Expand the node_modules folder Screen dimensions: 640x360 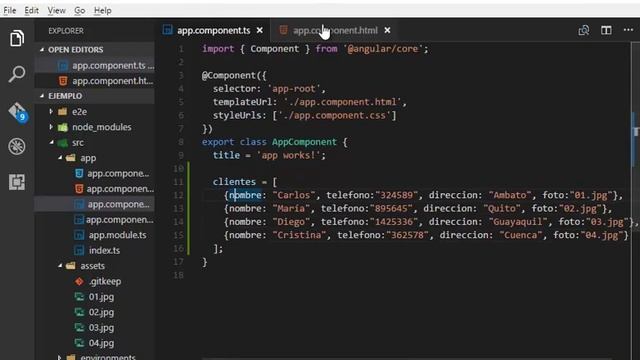(x=51, y=127)
